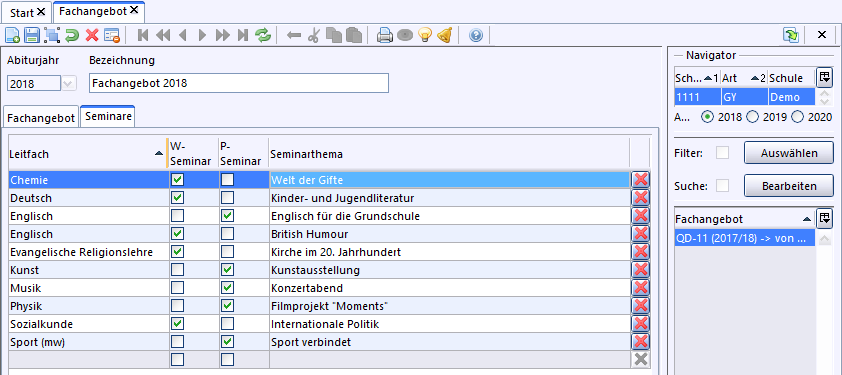Click the 'Internationale Politik' Seminarthema cell
The image size is (842, 375).
449,324
